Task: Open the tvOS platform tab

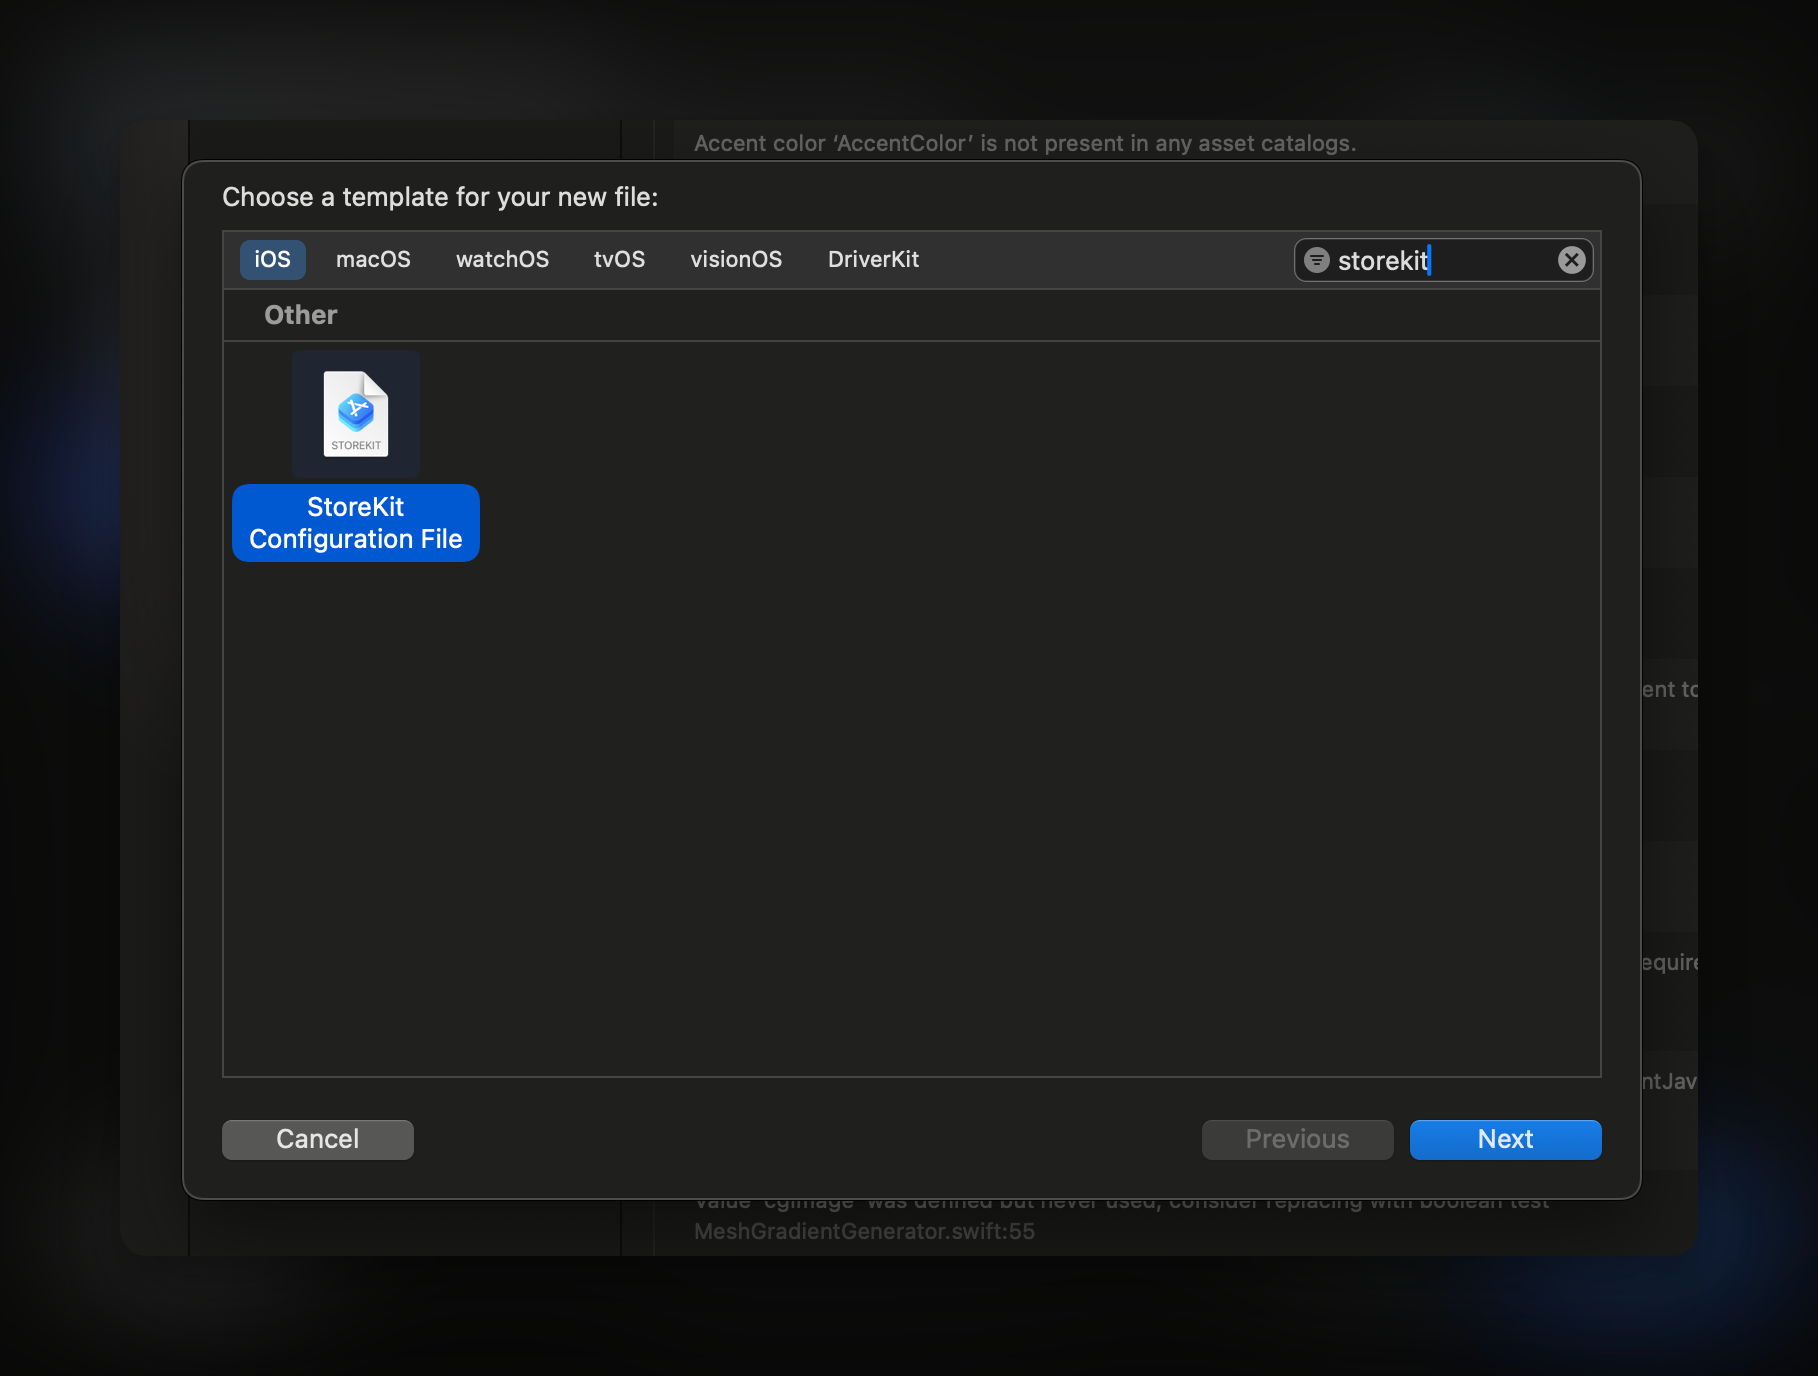Action: pos(619,260)
